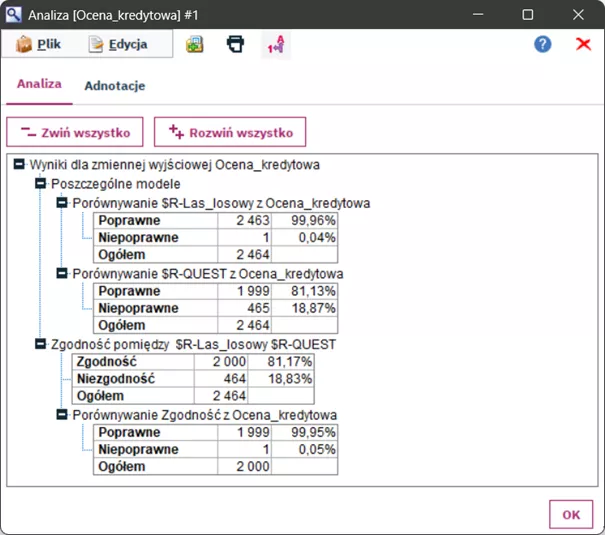Select Poszczególne modele tree row
Viewport: 605px width, 535px height.
click(116, 184)
